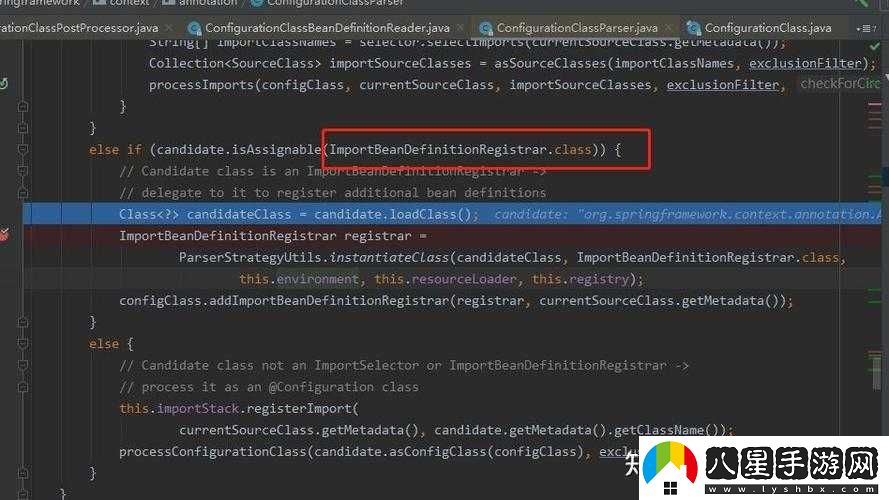Click exclusionFilter argument in processImports call
This screenshot has width=889, height=500.
coord(723,85)
